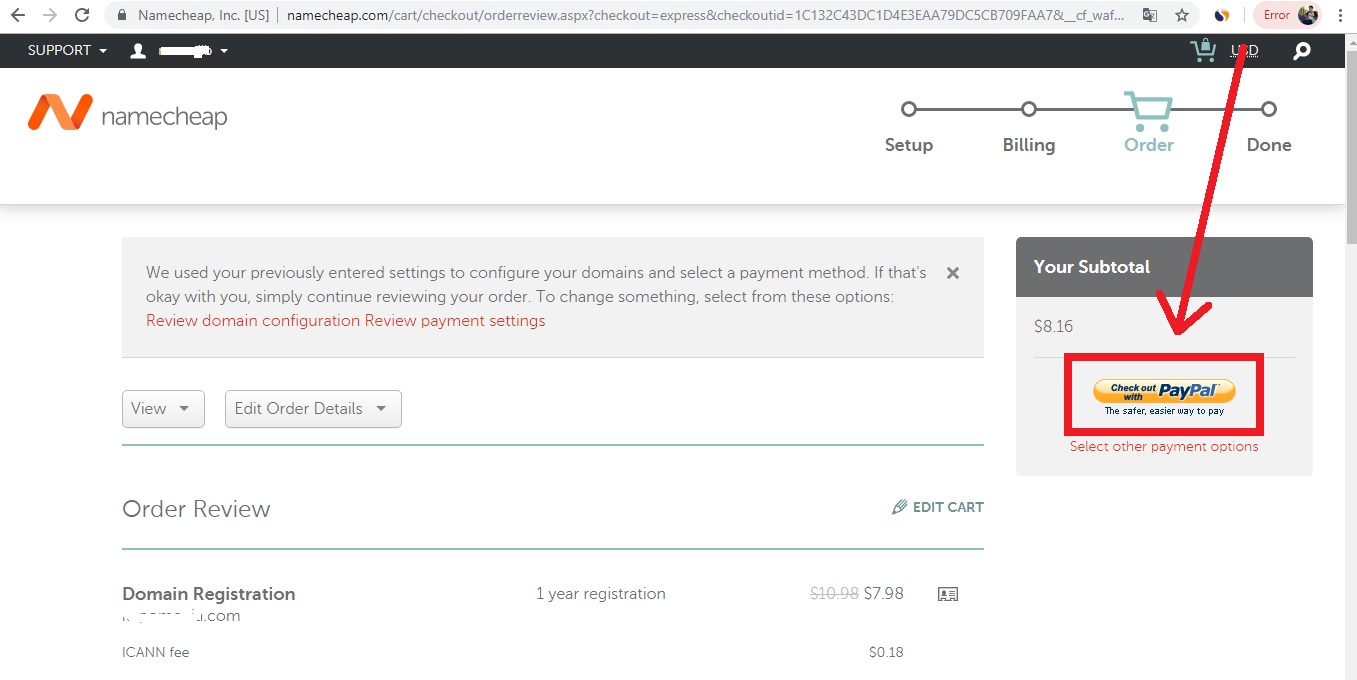Click Select other payment options link
Viewport: 1357px width, 680px height.
click(x=1164, y=446)
